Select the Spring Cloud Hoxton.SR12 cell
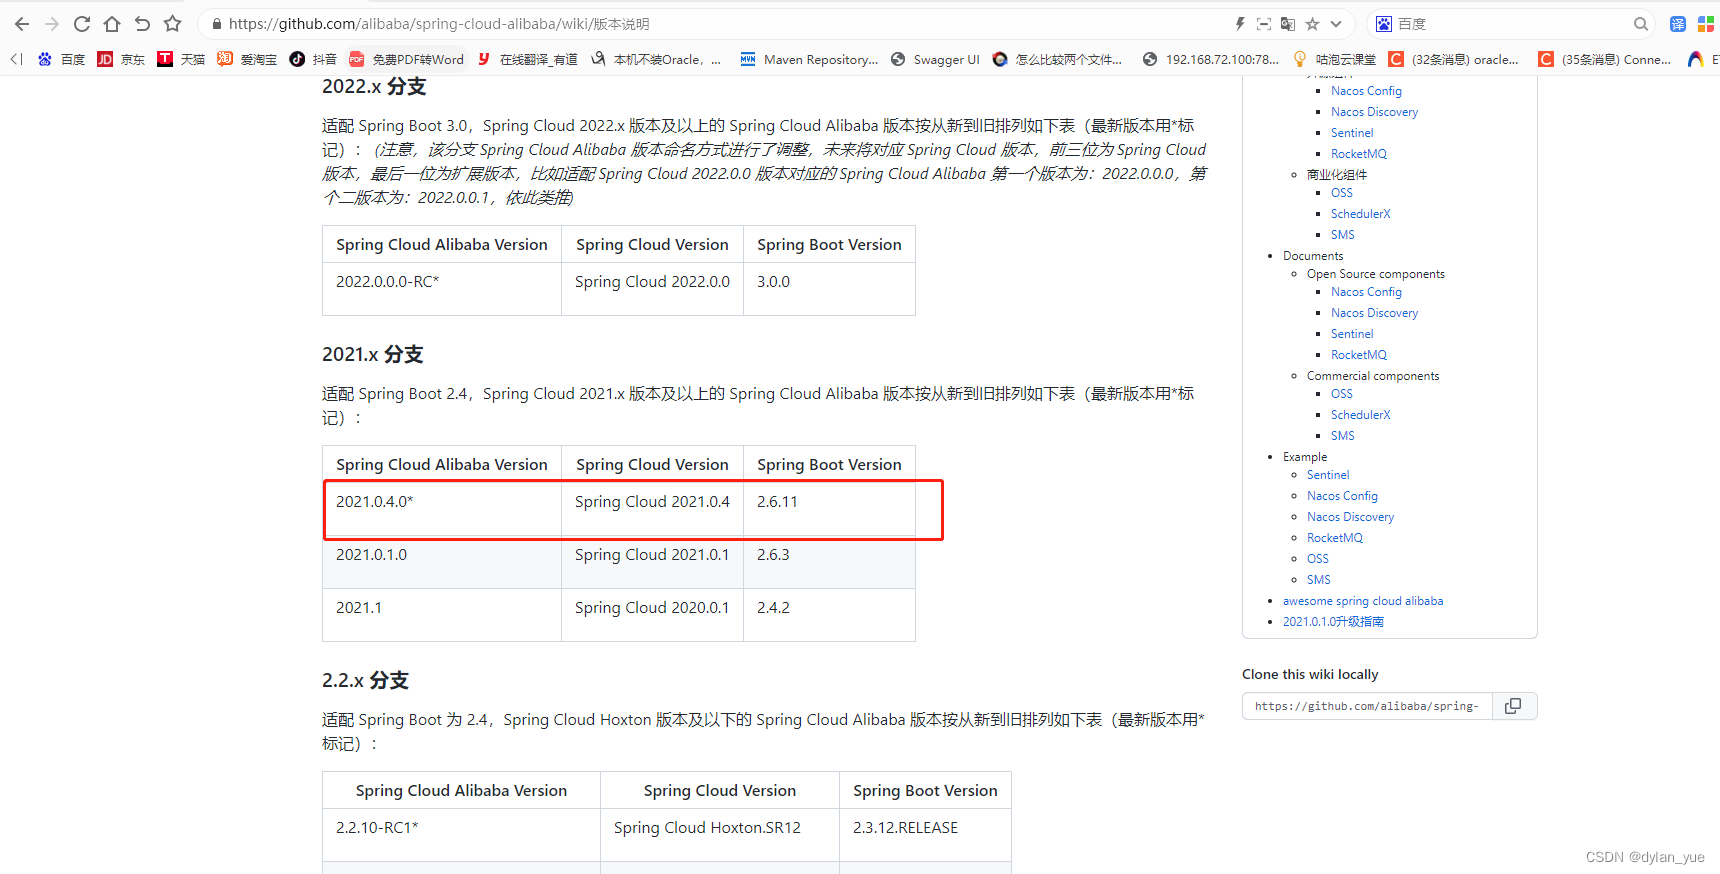 coord(720,835)
